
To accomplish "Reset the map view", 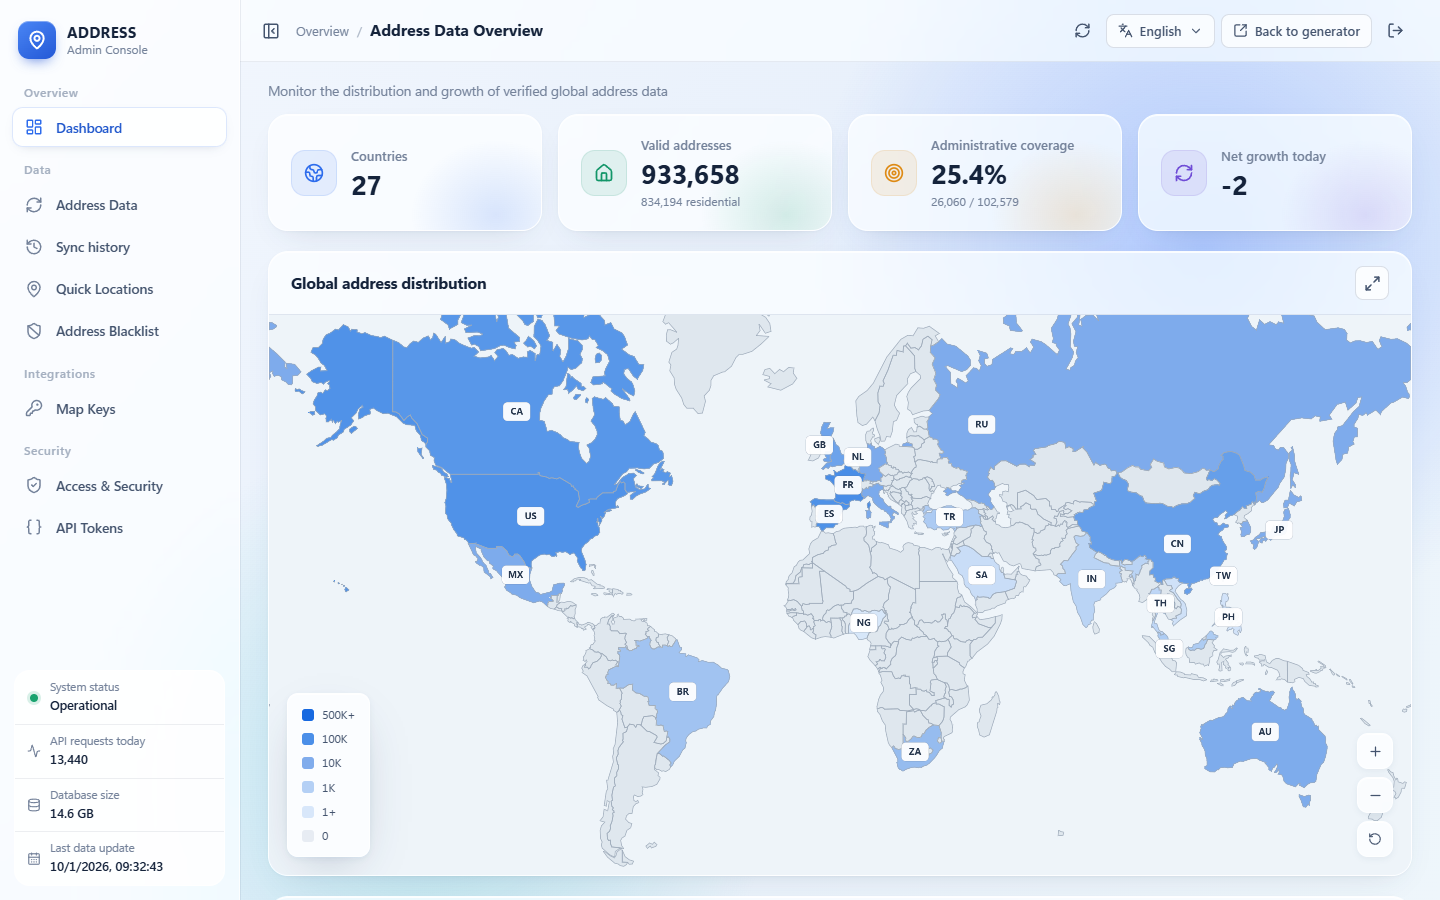I will pos(1375,839).
